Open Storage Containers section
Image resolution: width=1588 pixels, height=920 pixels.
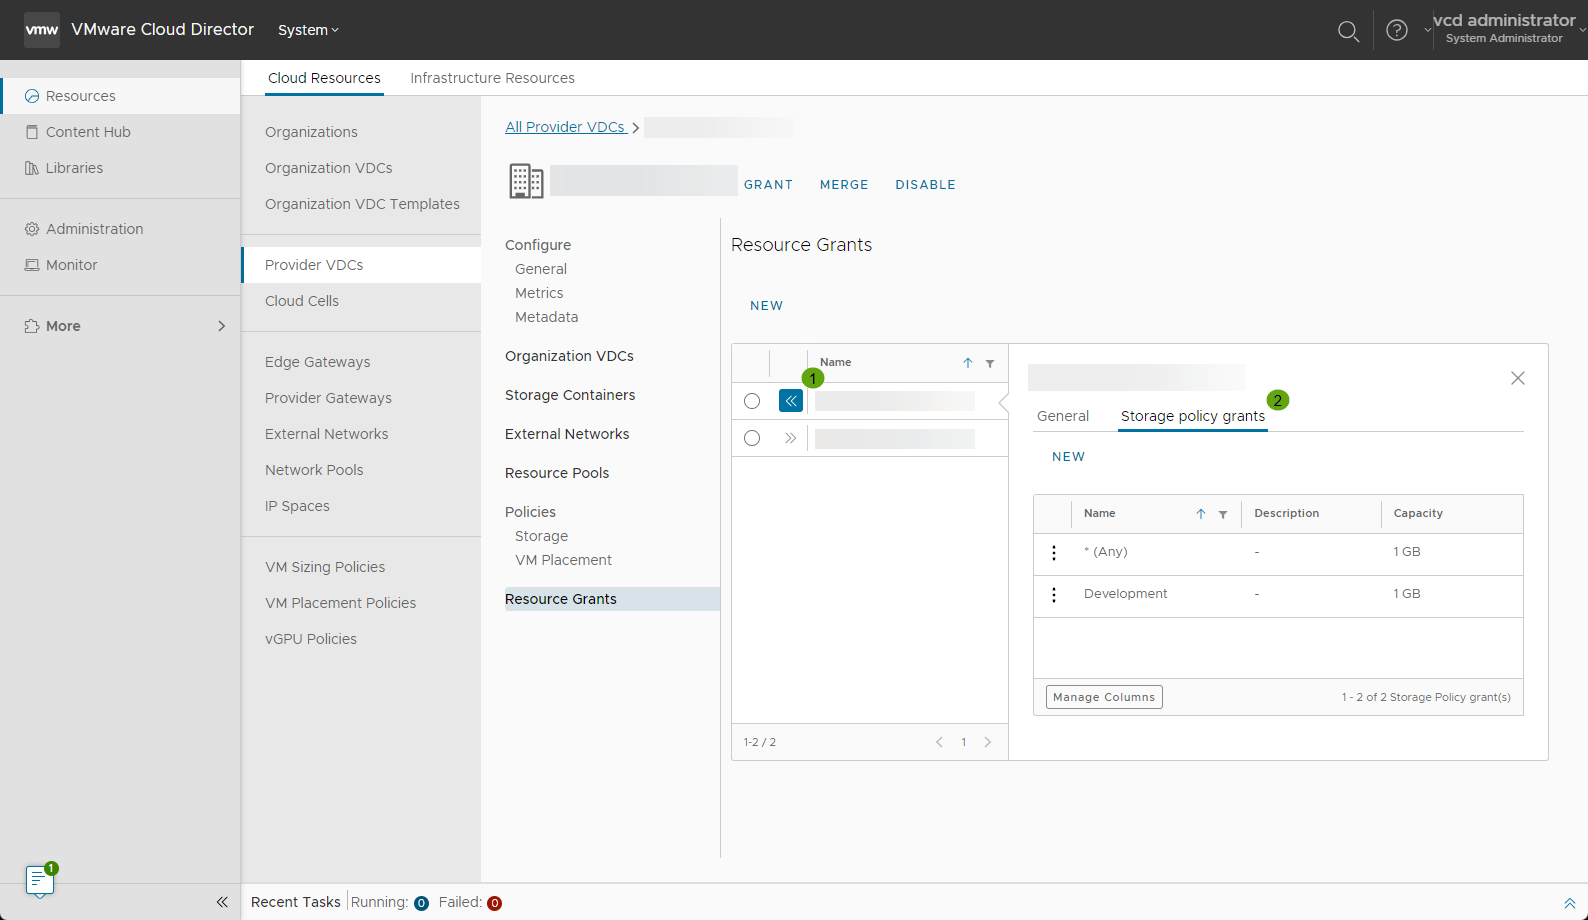coord(570,395)
